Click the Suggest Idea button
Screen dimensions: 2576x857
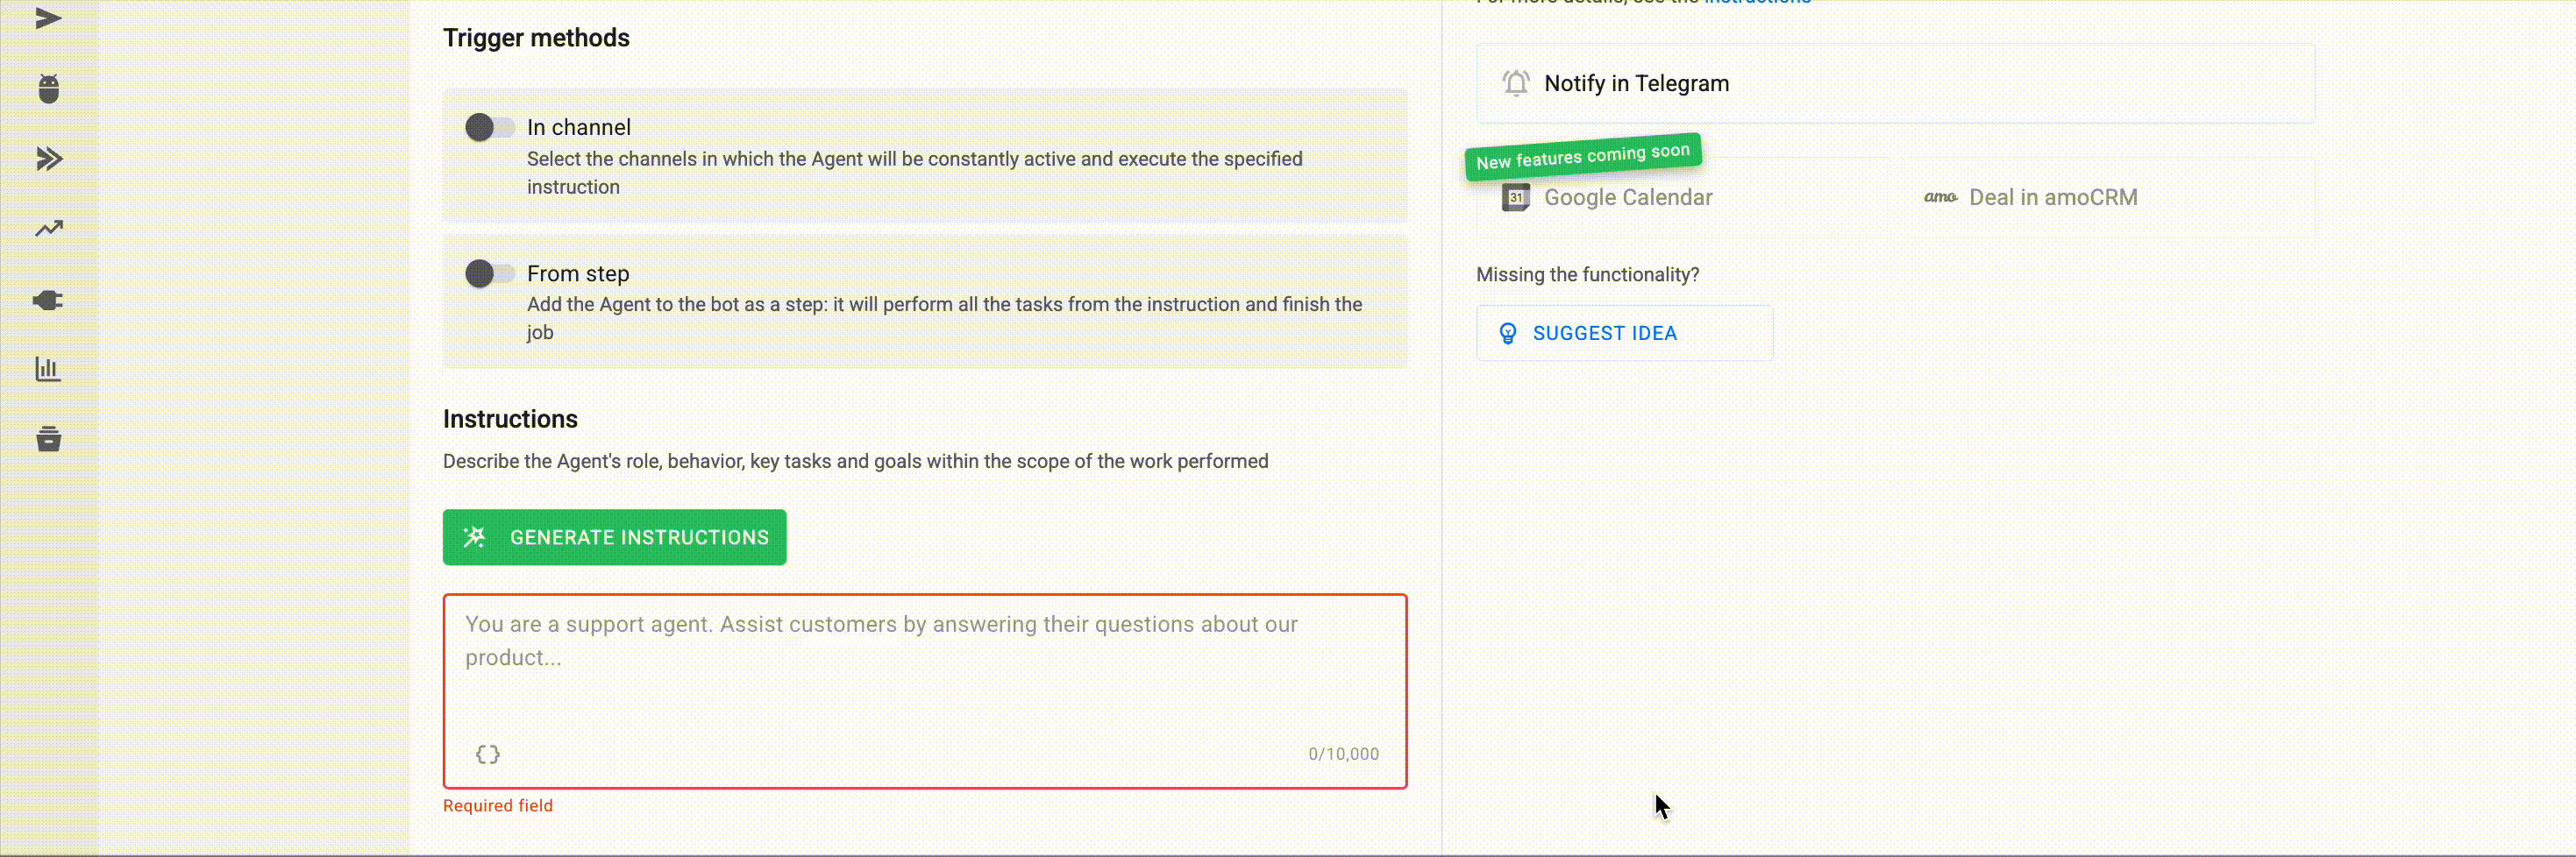(x=1624, y=333)
